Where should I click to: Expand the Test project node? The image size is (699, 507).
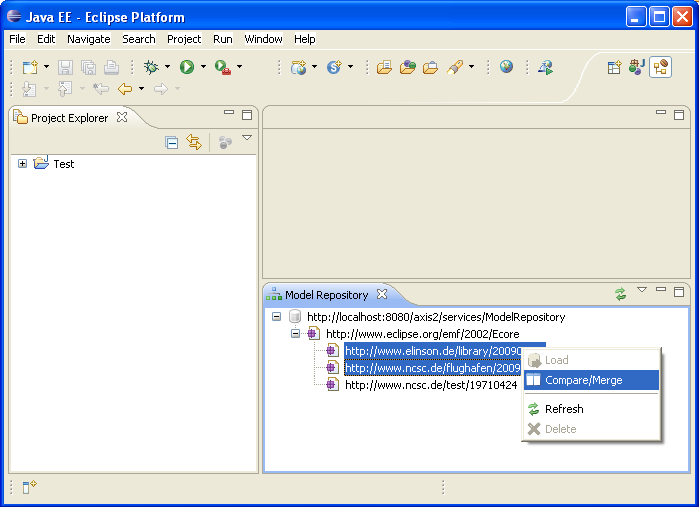(22, 164)
